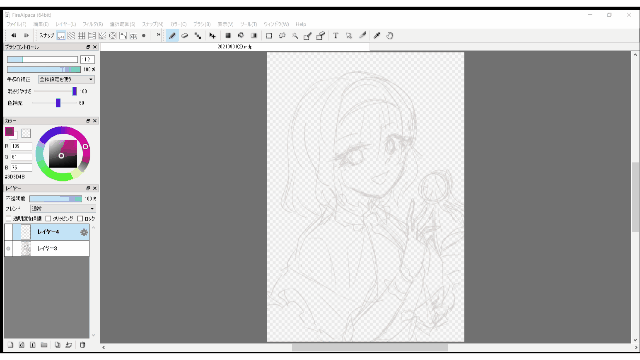Select the Bucket fill tool
Viewport: 640px width, 360px height.
tap(241, 36)
